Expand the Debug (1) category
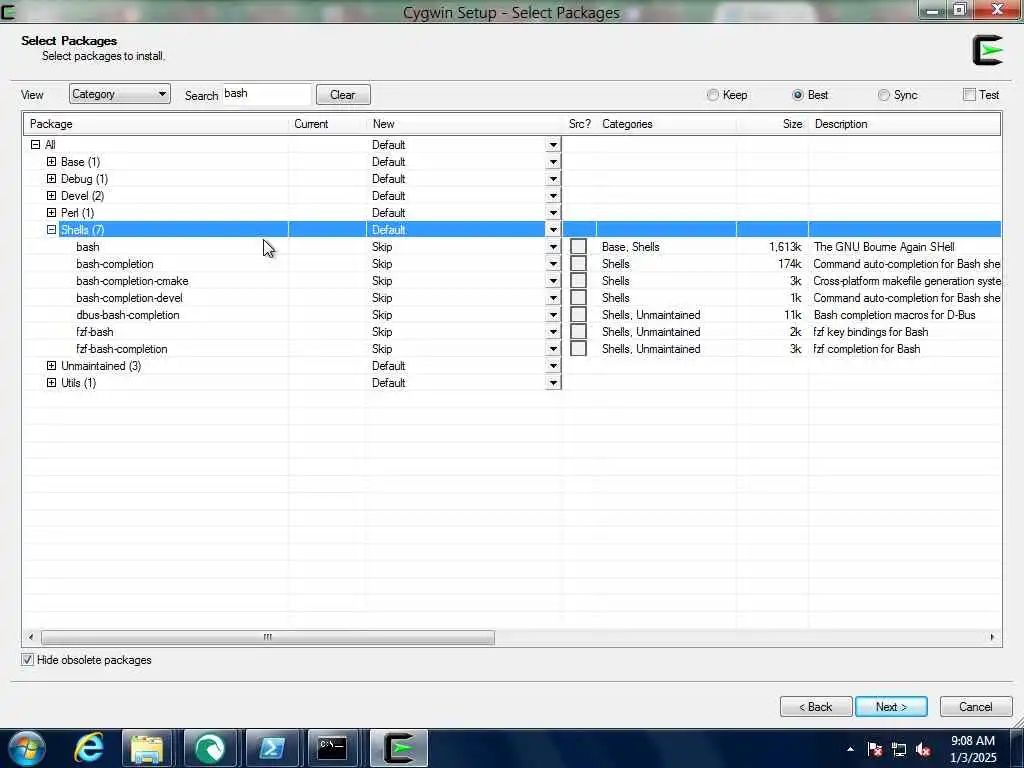Screen dimensions: 1024x768 click(x=52, y=178)
